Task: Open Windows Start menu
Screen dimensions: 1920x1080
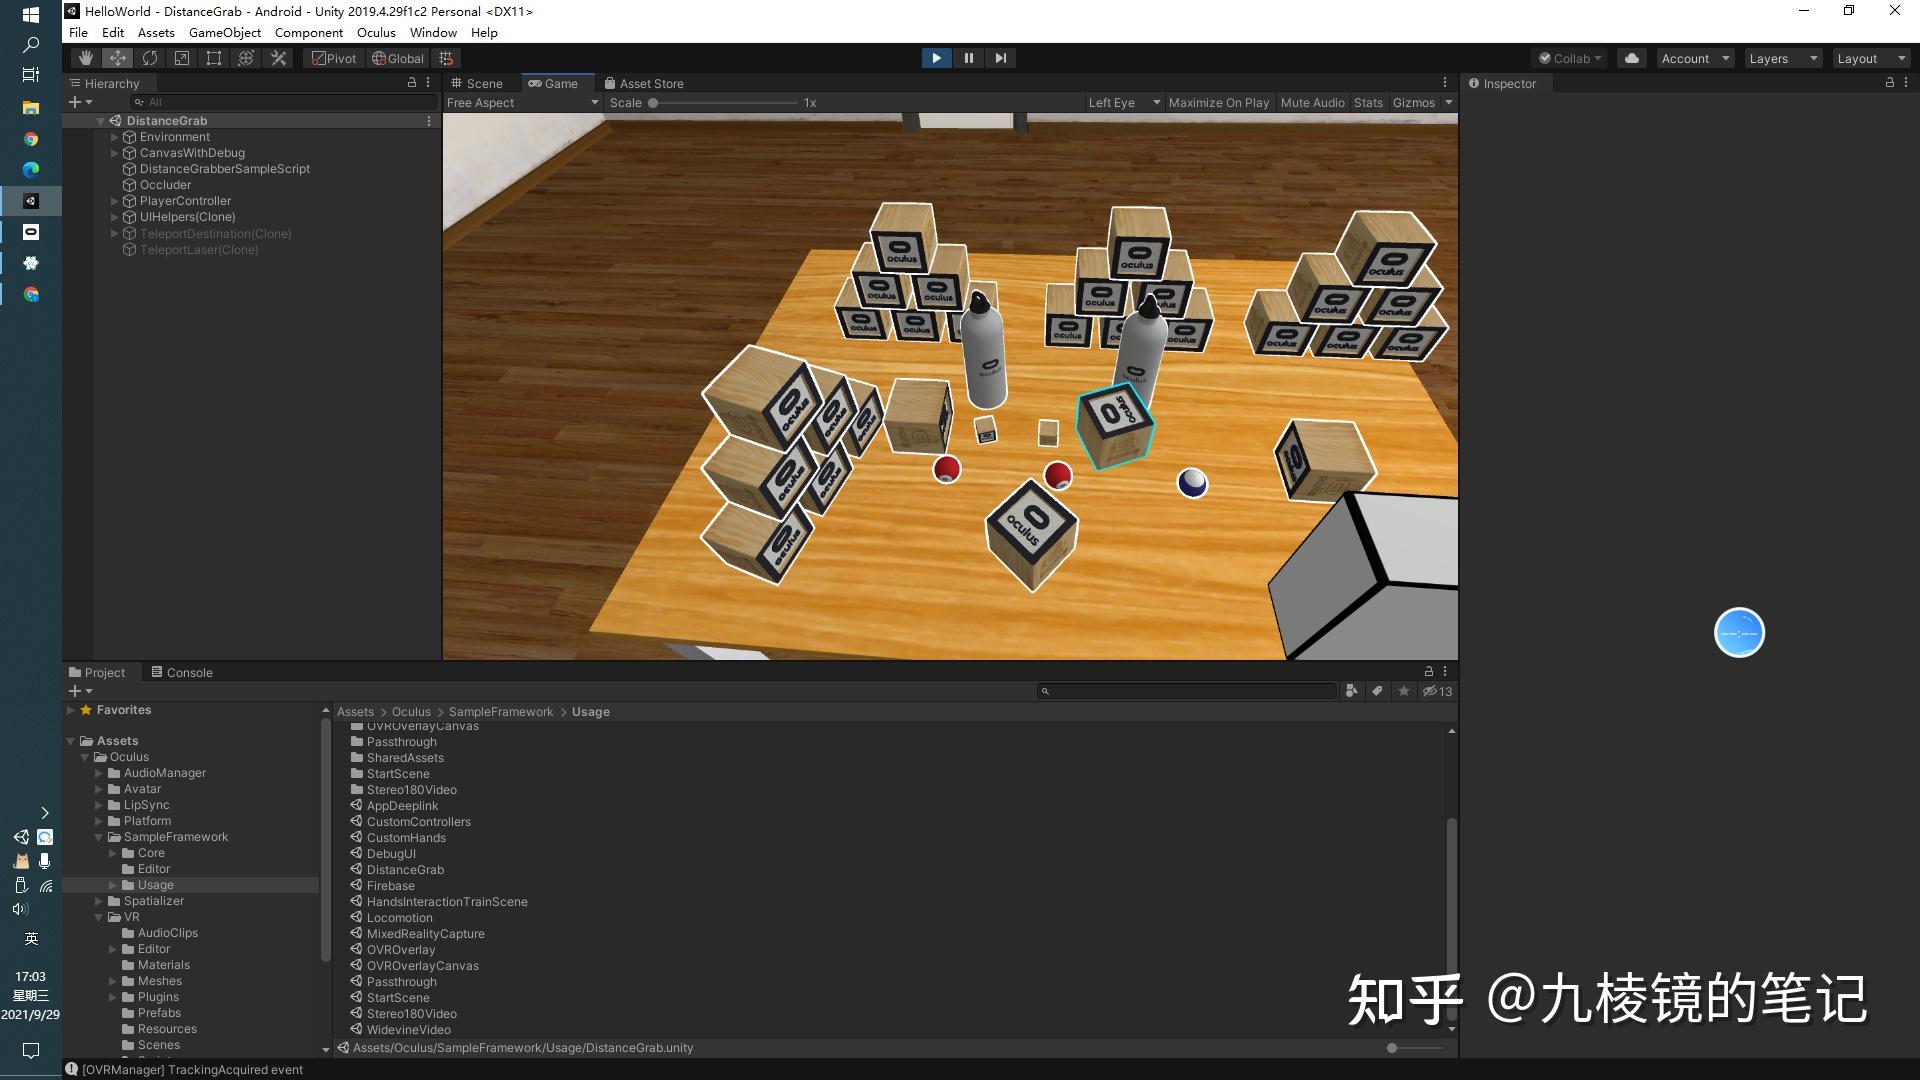Action: tap(31, 15)
